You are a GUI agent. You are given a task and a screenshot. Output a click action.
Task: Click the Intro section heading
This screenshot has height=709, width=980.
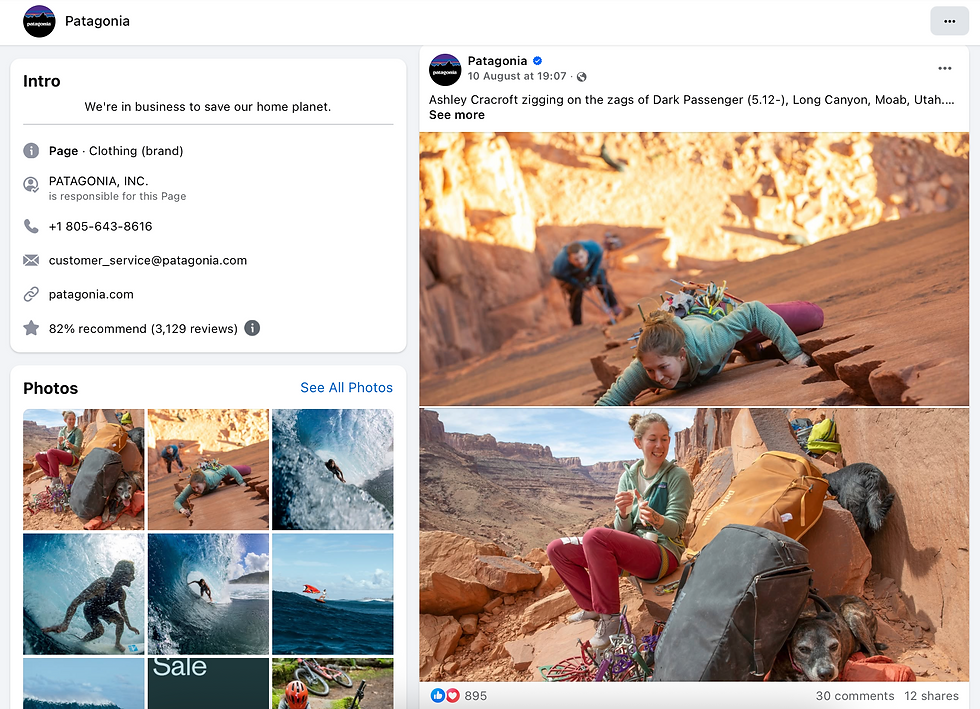click(42, 81)
